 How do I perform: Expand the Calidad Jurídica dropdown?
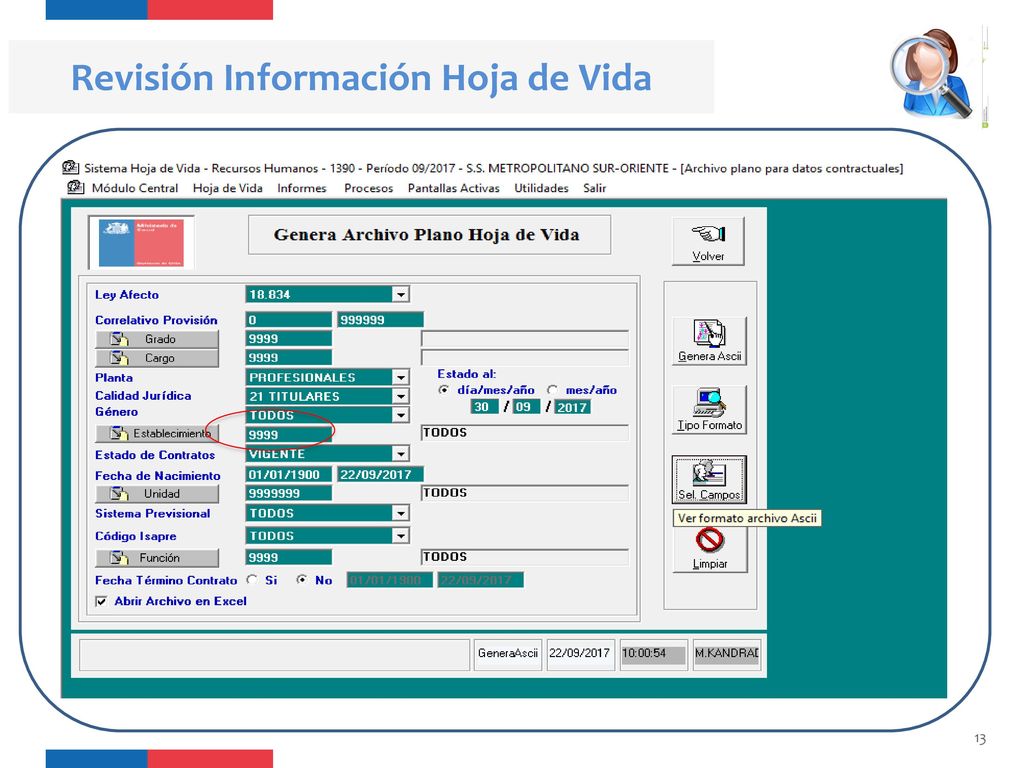coord(400,396)
